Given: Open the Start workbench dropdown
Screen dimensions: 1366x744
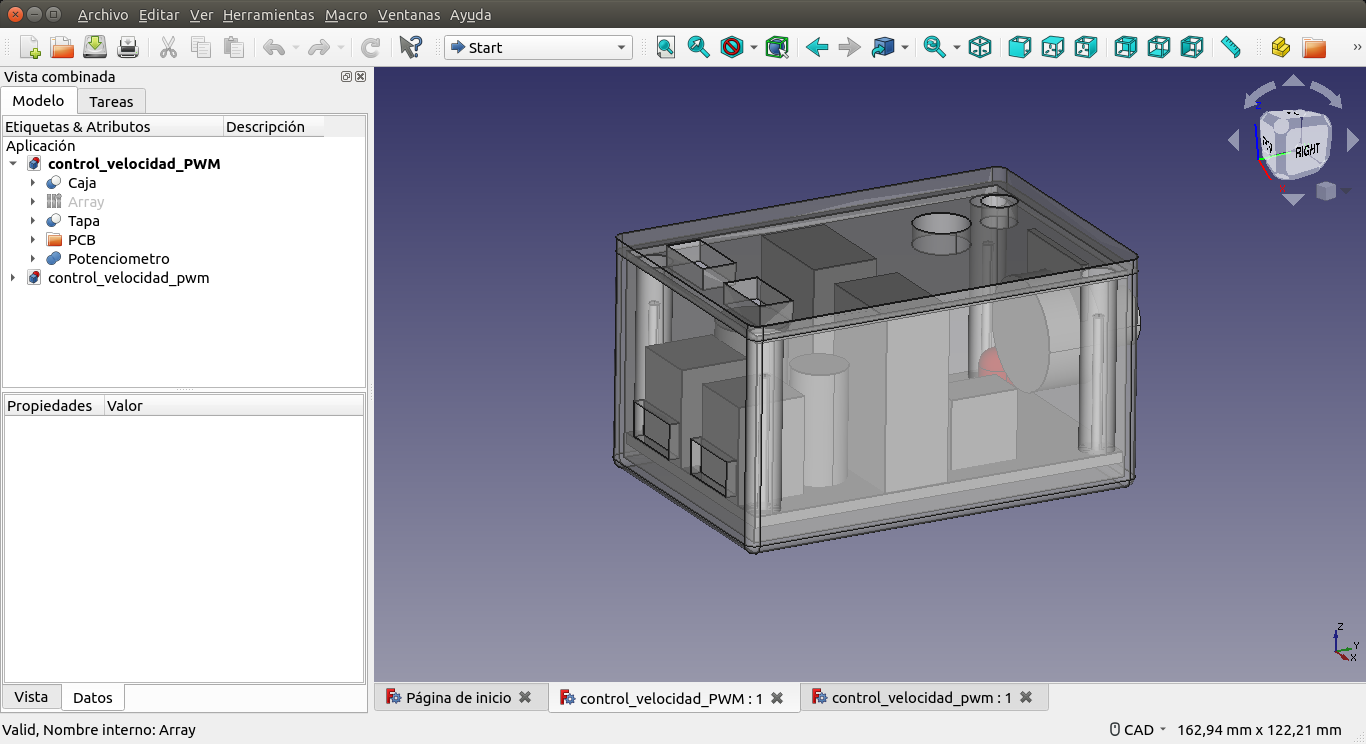Looking at the screenshot, I should (x=538, y=47).
